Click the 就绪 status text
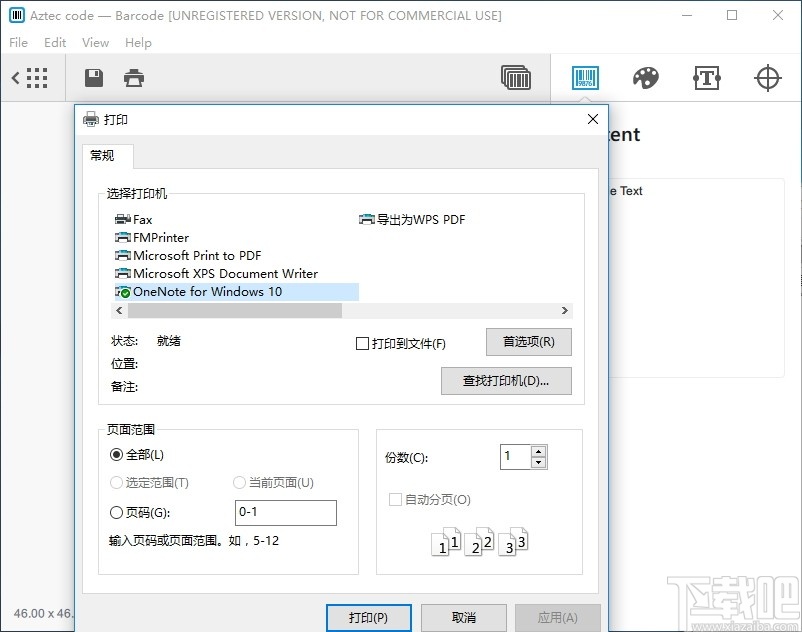Image resolution: width=802 pixels, height=632 pixels. click(169, 341)
